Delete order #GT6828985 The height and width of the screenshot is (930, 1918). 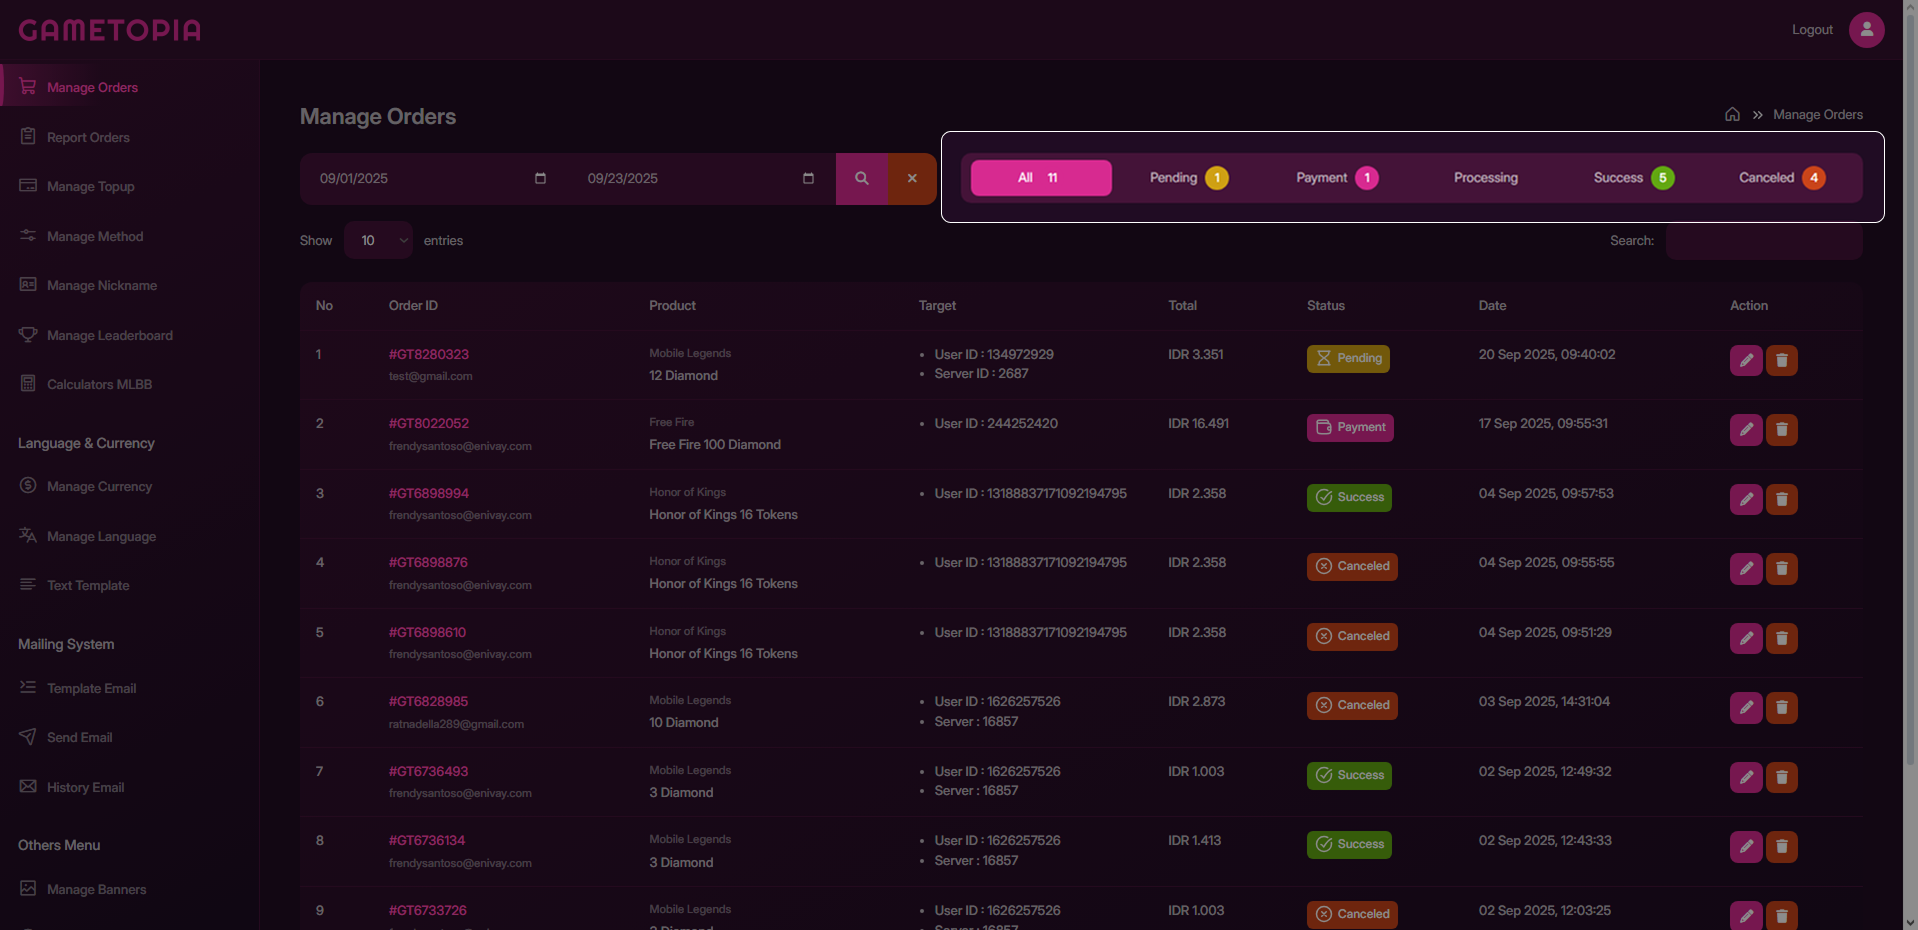click(1782, 708)
